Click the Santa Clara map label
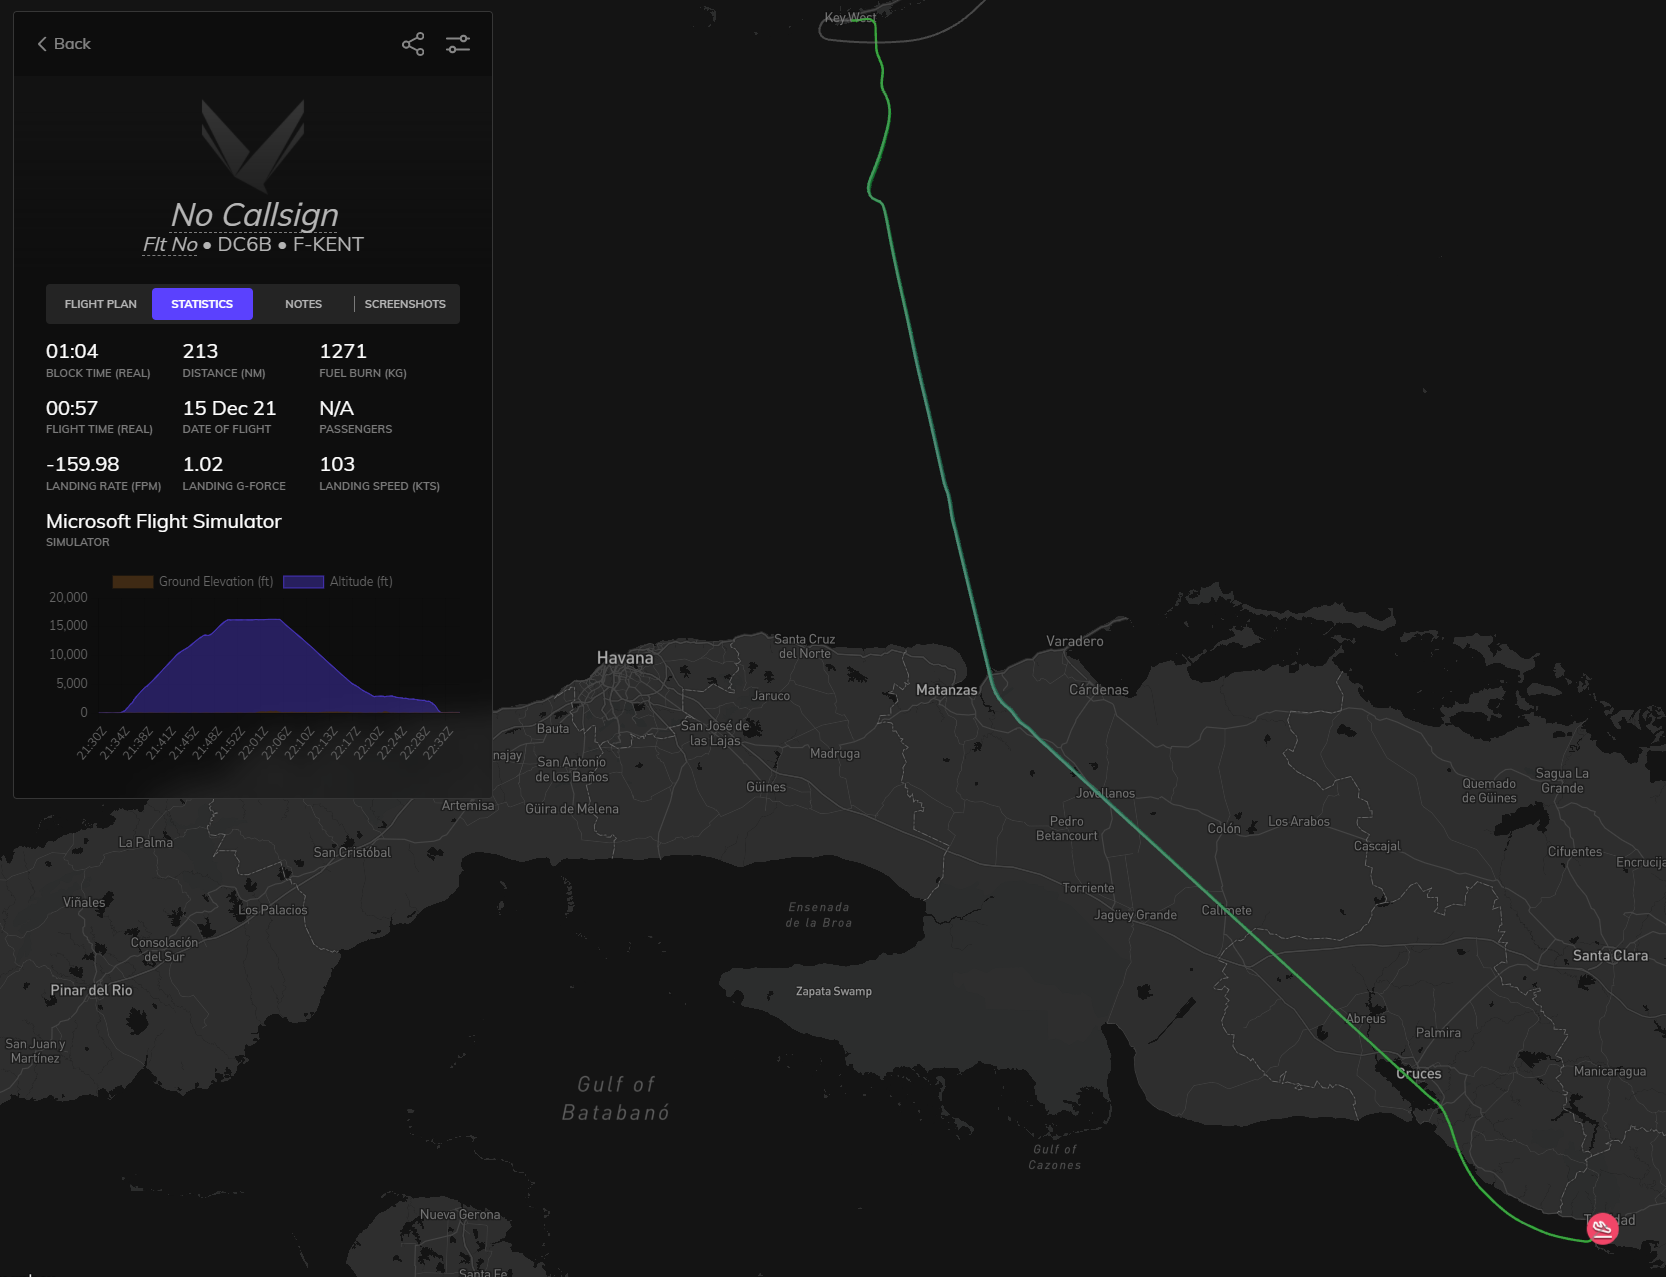Image resolution: width=1666 pixels, height=1277 pixels. [x=1610, y=956]
